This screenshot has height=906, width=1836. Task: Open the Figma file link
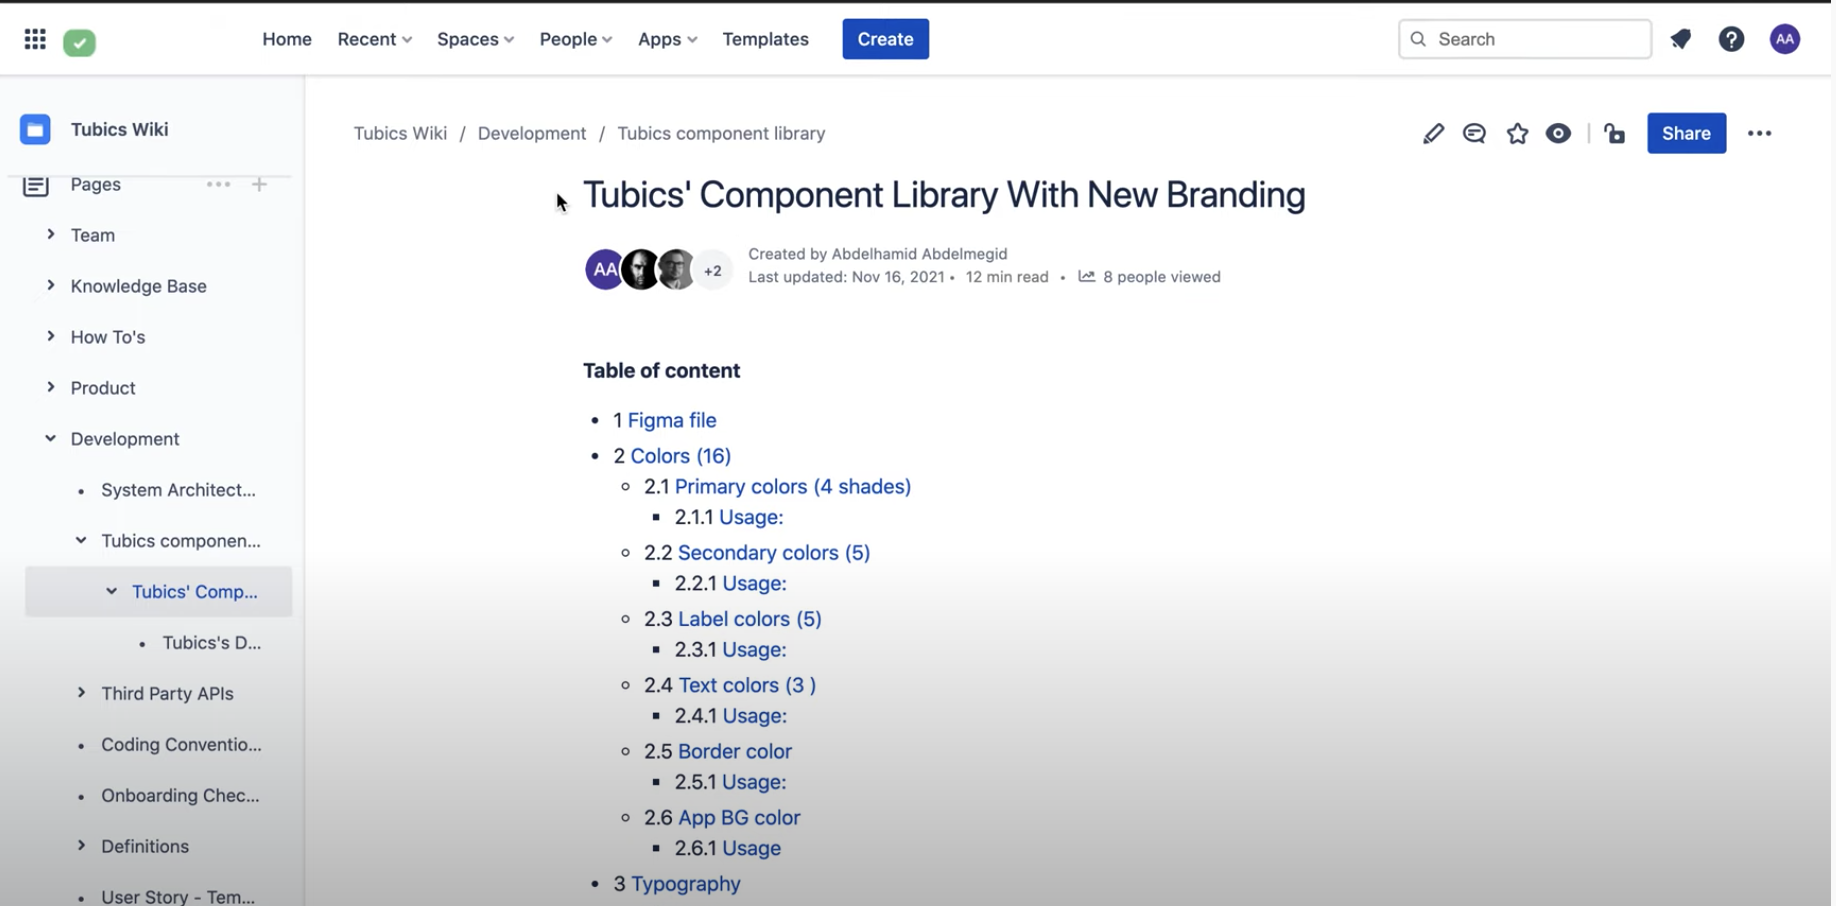671,420
